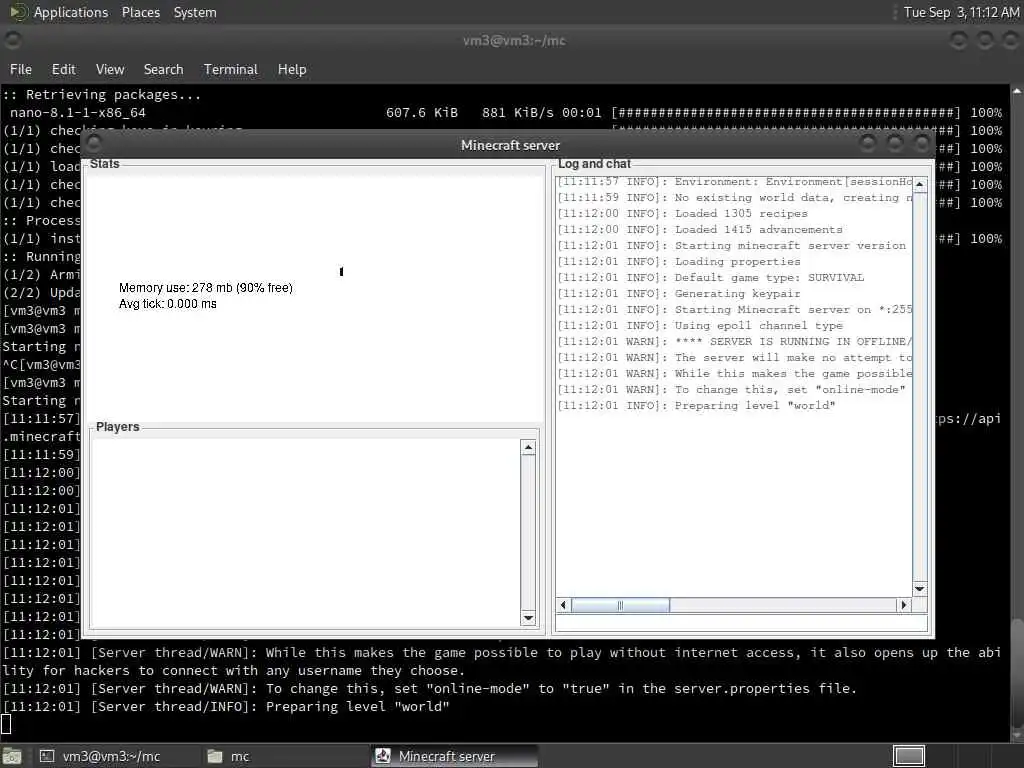1024x768 pixels.
Task: Minimize the Minecraft server window
Action: pos(867,143)
